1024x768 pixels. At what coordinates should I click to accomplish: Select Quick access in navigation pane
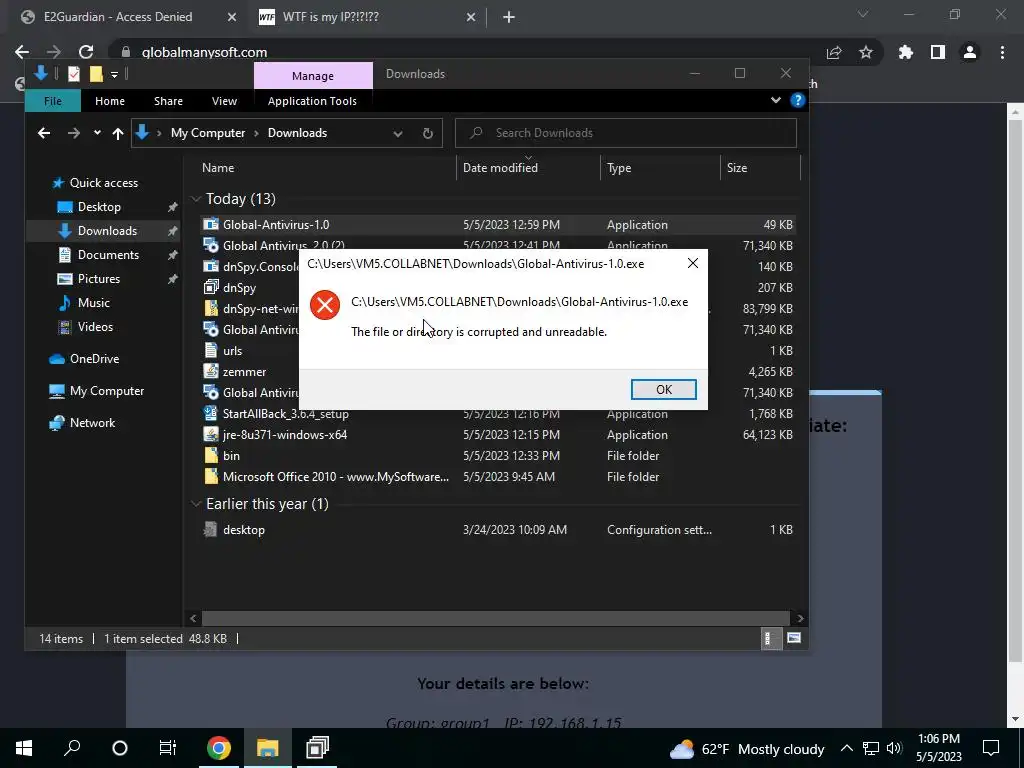(x=103, y=183)
